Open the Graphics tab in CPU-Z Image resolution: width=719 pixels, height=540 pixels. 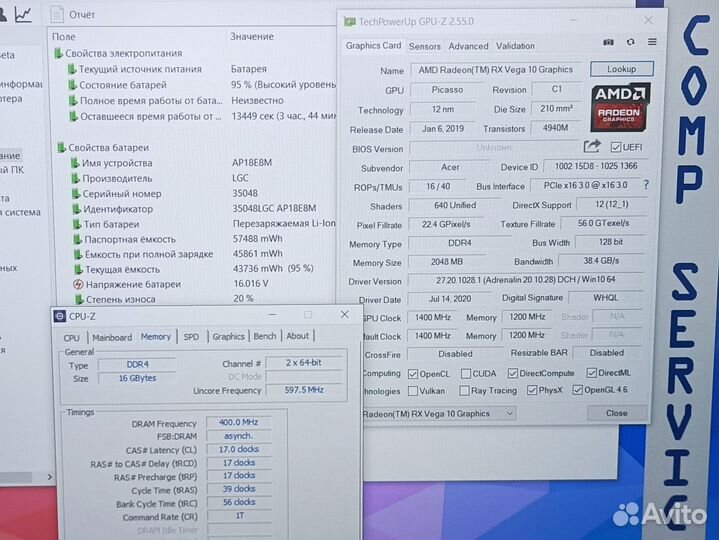228,336
